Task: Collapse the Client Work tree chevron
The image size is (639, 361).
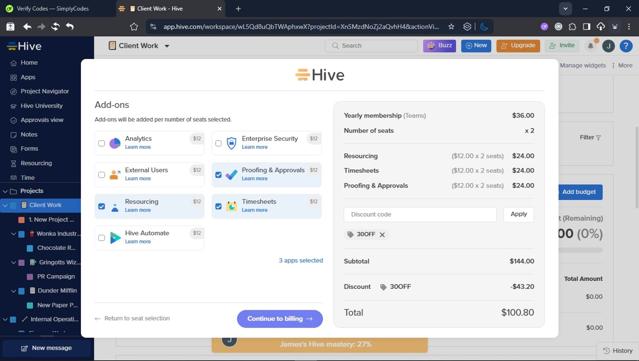Action: click(5, 205)
